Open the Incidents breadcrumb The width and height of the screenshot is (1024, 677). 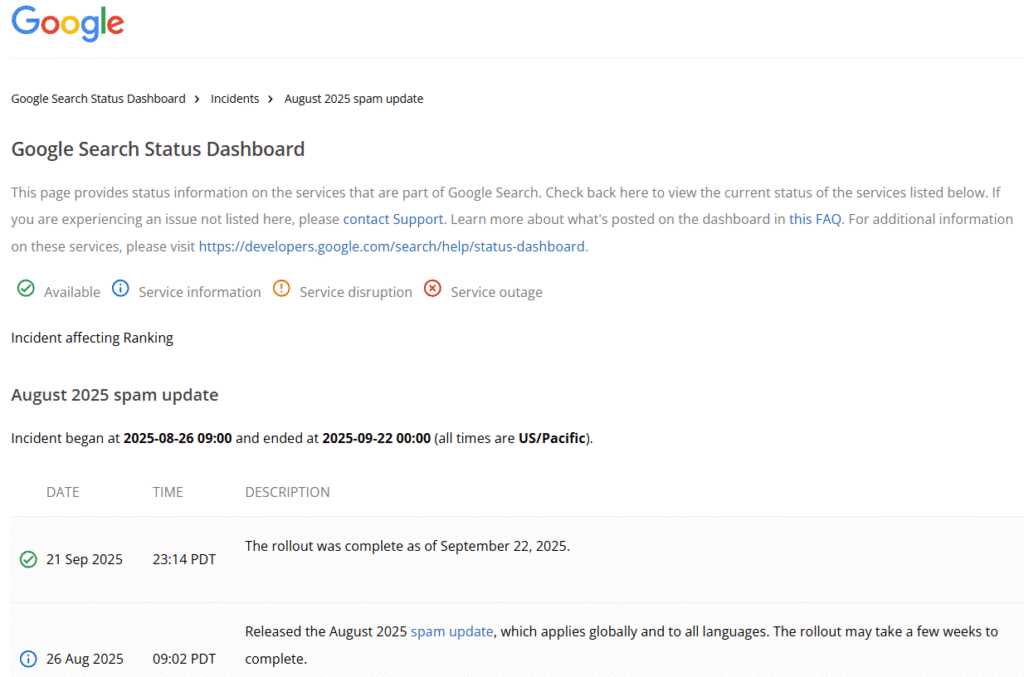point(234,99)
